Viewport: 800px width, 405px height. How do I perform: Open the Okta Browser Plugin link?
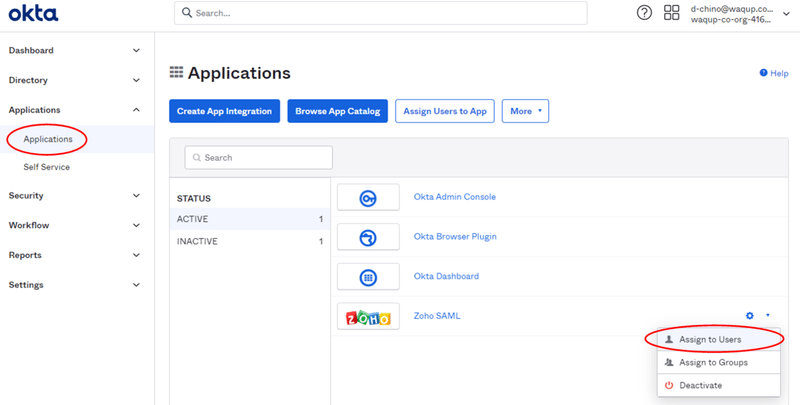tap(455, 237)
